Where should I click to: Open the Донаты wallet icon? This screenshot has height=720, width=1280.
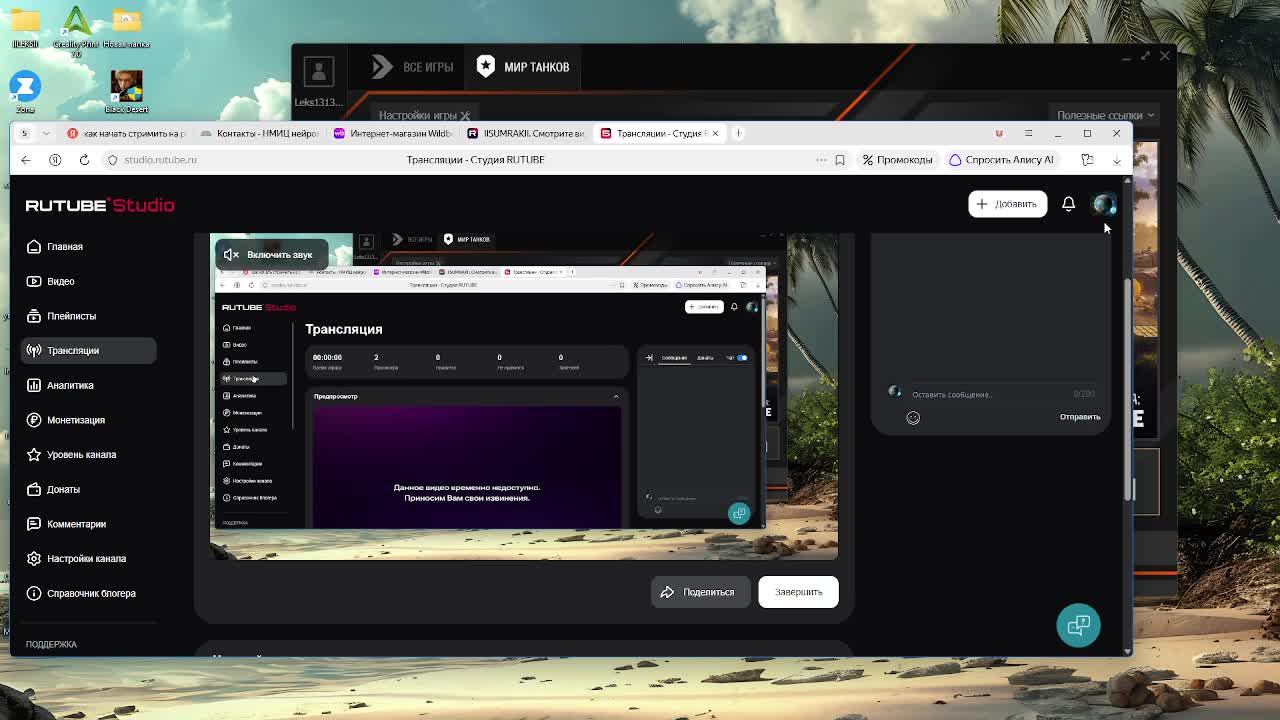(34, 489)
